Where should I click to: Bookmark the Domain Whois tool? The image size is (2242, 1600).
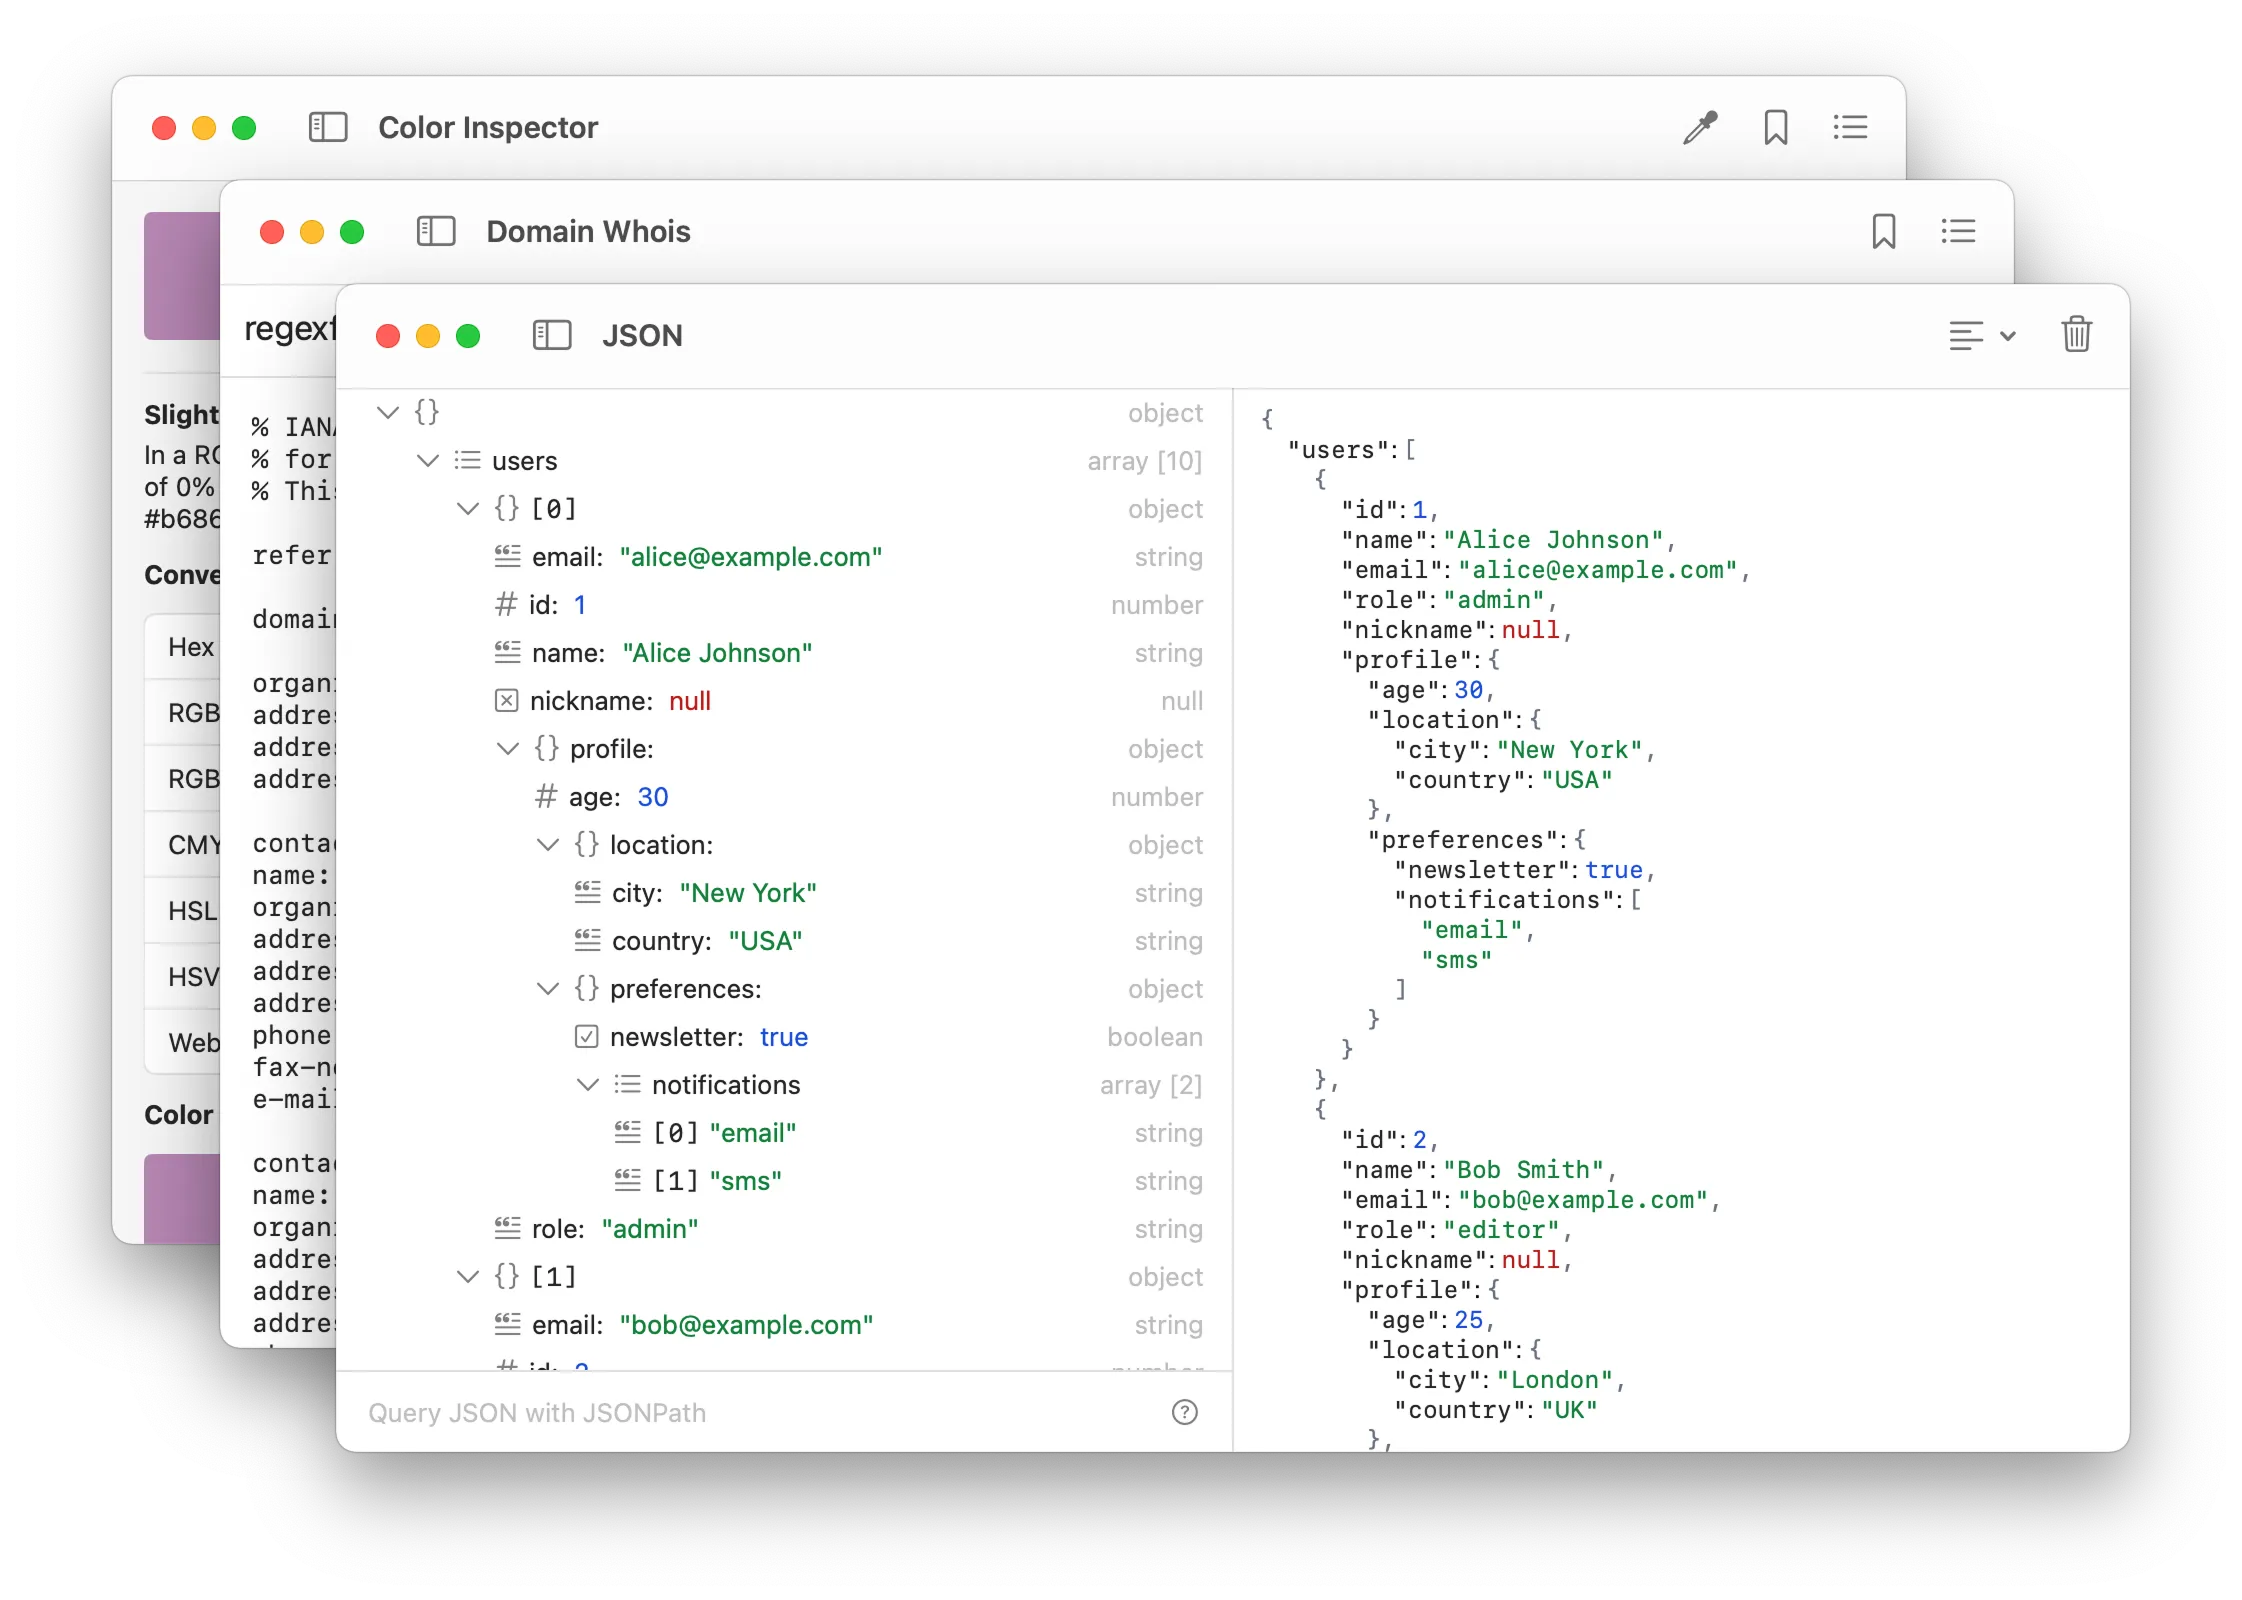(1884, 231)
